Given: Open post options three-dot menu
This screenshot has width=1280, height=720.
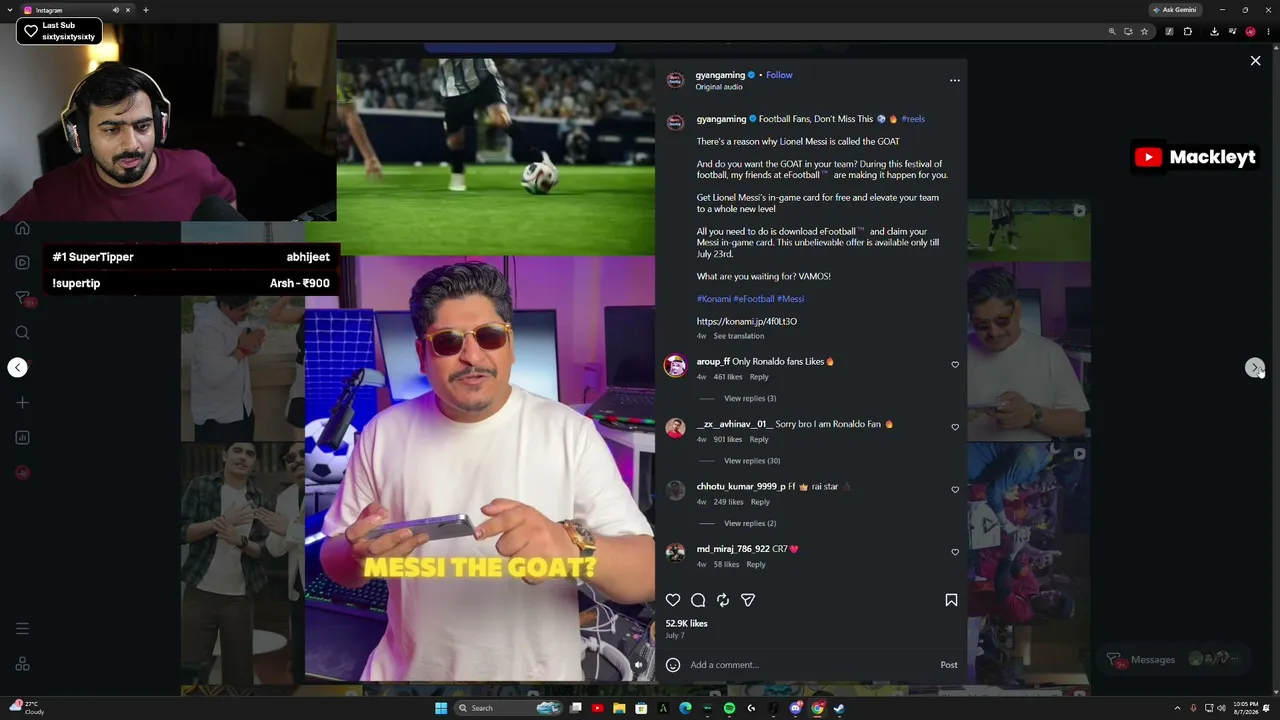Looking at the screenshot, I should [955, 80].
